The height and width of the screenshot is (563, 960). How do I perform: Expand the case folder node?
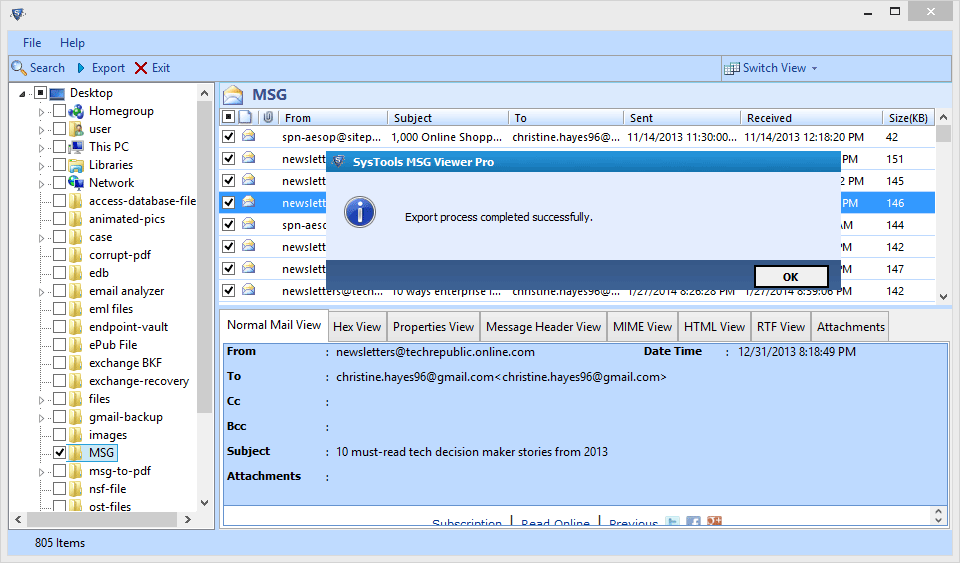42,237
